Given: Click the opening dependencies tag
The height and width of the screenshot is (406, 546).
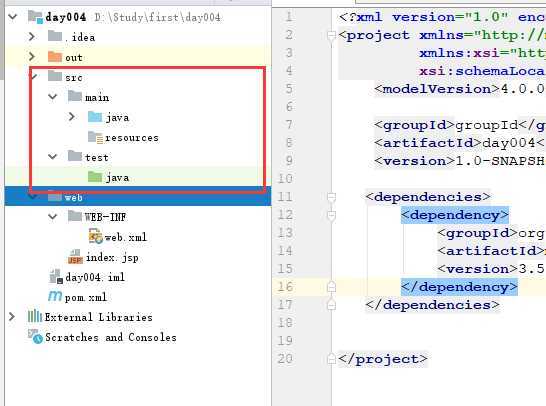Looking at the screenshot, I should pos(428,197).
